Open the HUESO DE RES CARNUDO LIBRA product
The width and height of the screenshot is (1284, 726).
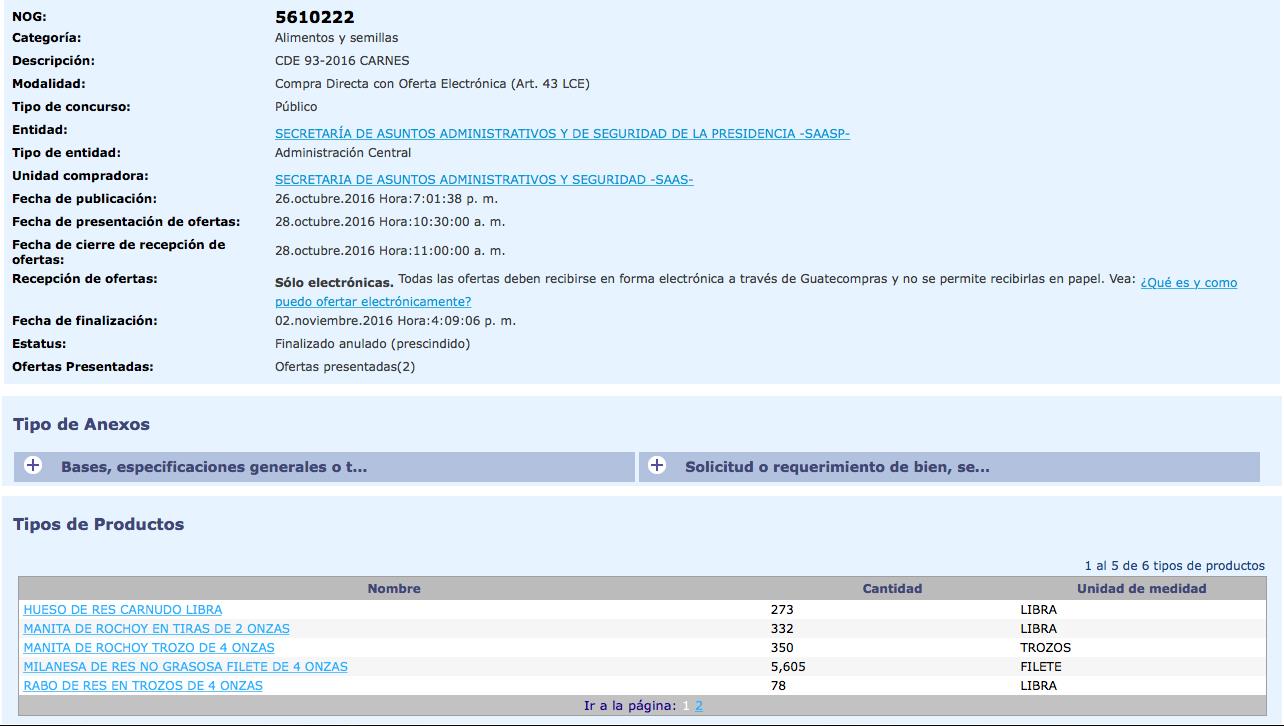pyautogui.click(x=123, y=610)
